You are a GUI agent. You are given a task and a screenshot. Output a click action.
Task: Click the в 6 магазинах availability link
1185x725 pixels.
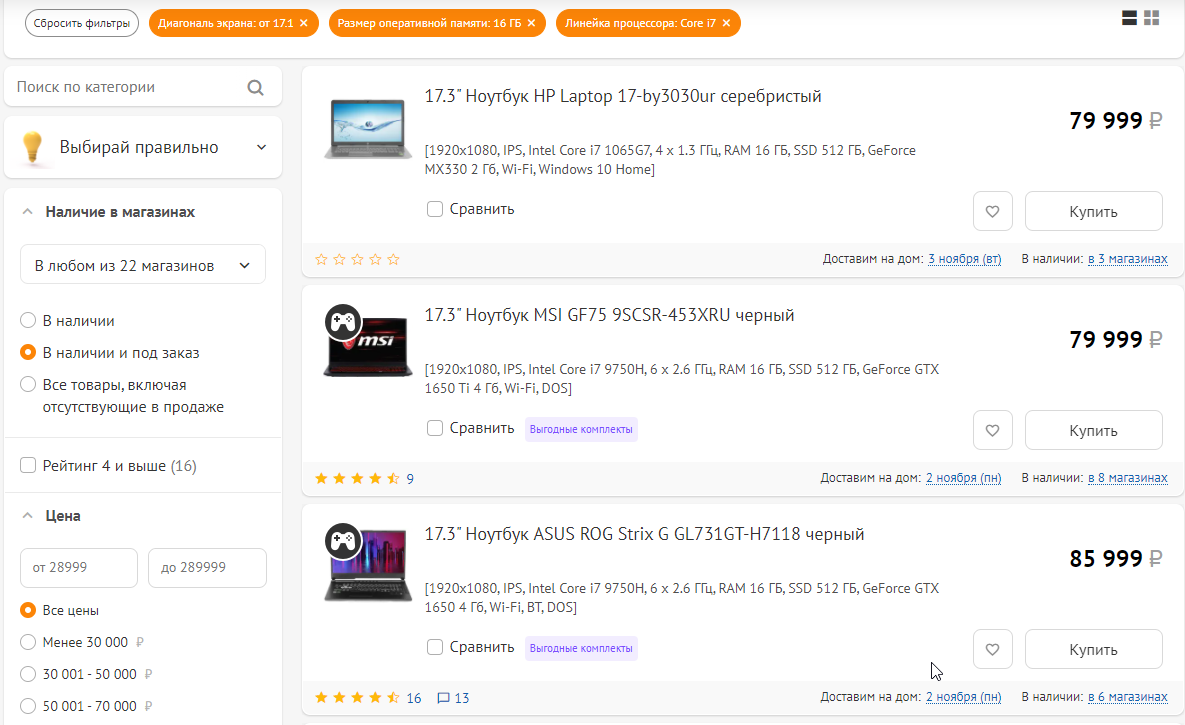[1128, 697]
